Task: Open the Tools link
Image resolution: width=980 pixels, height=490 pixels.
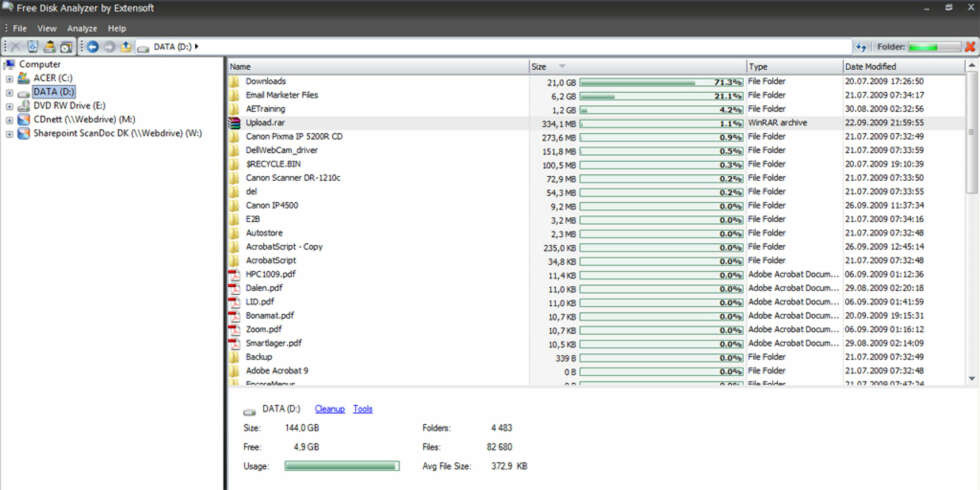Action: pyautogui.click(x=362, y=409)
